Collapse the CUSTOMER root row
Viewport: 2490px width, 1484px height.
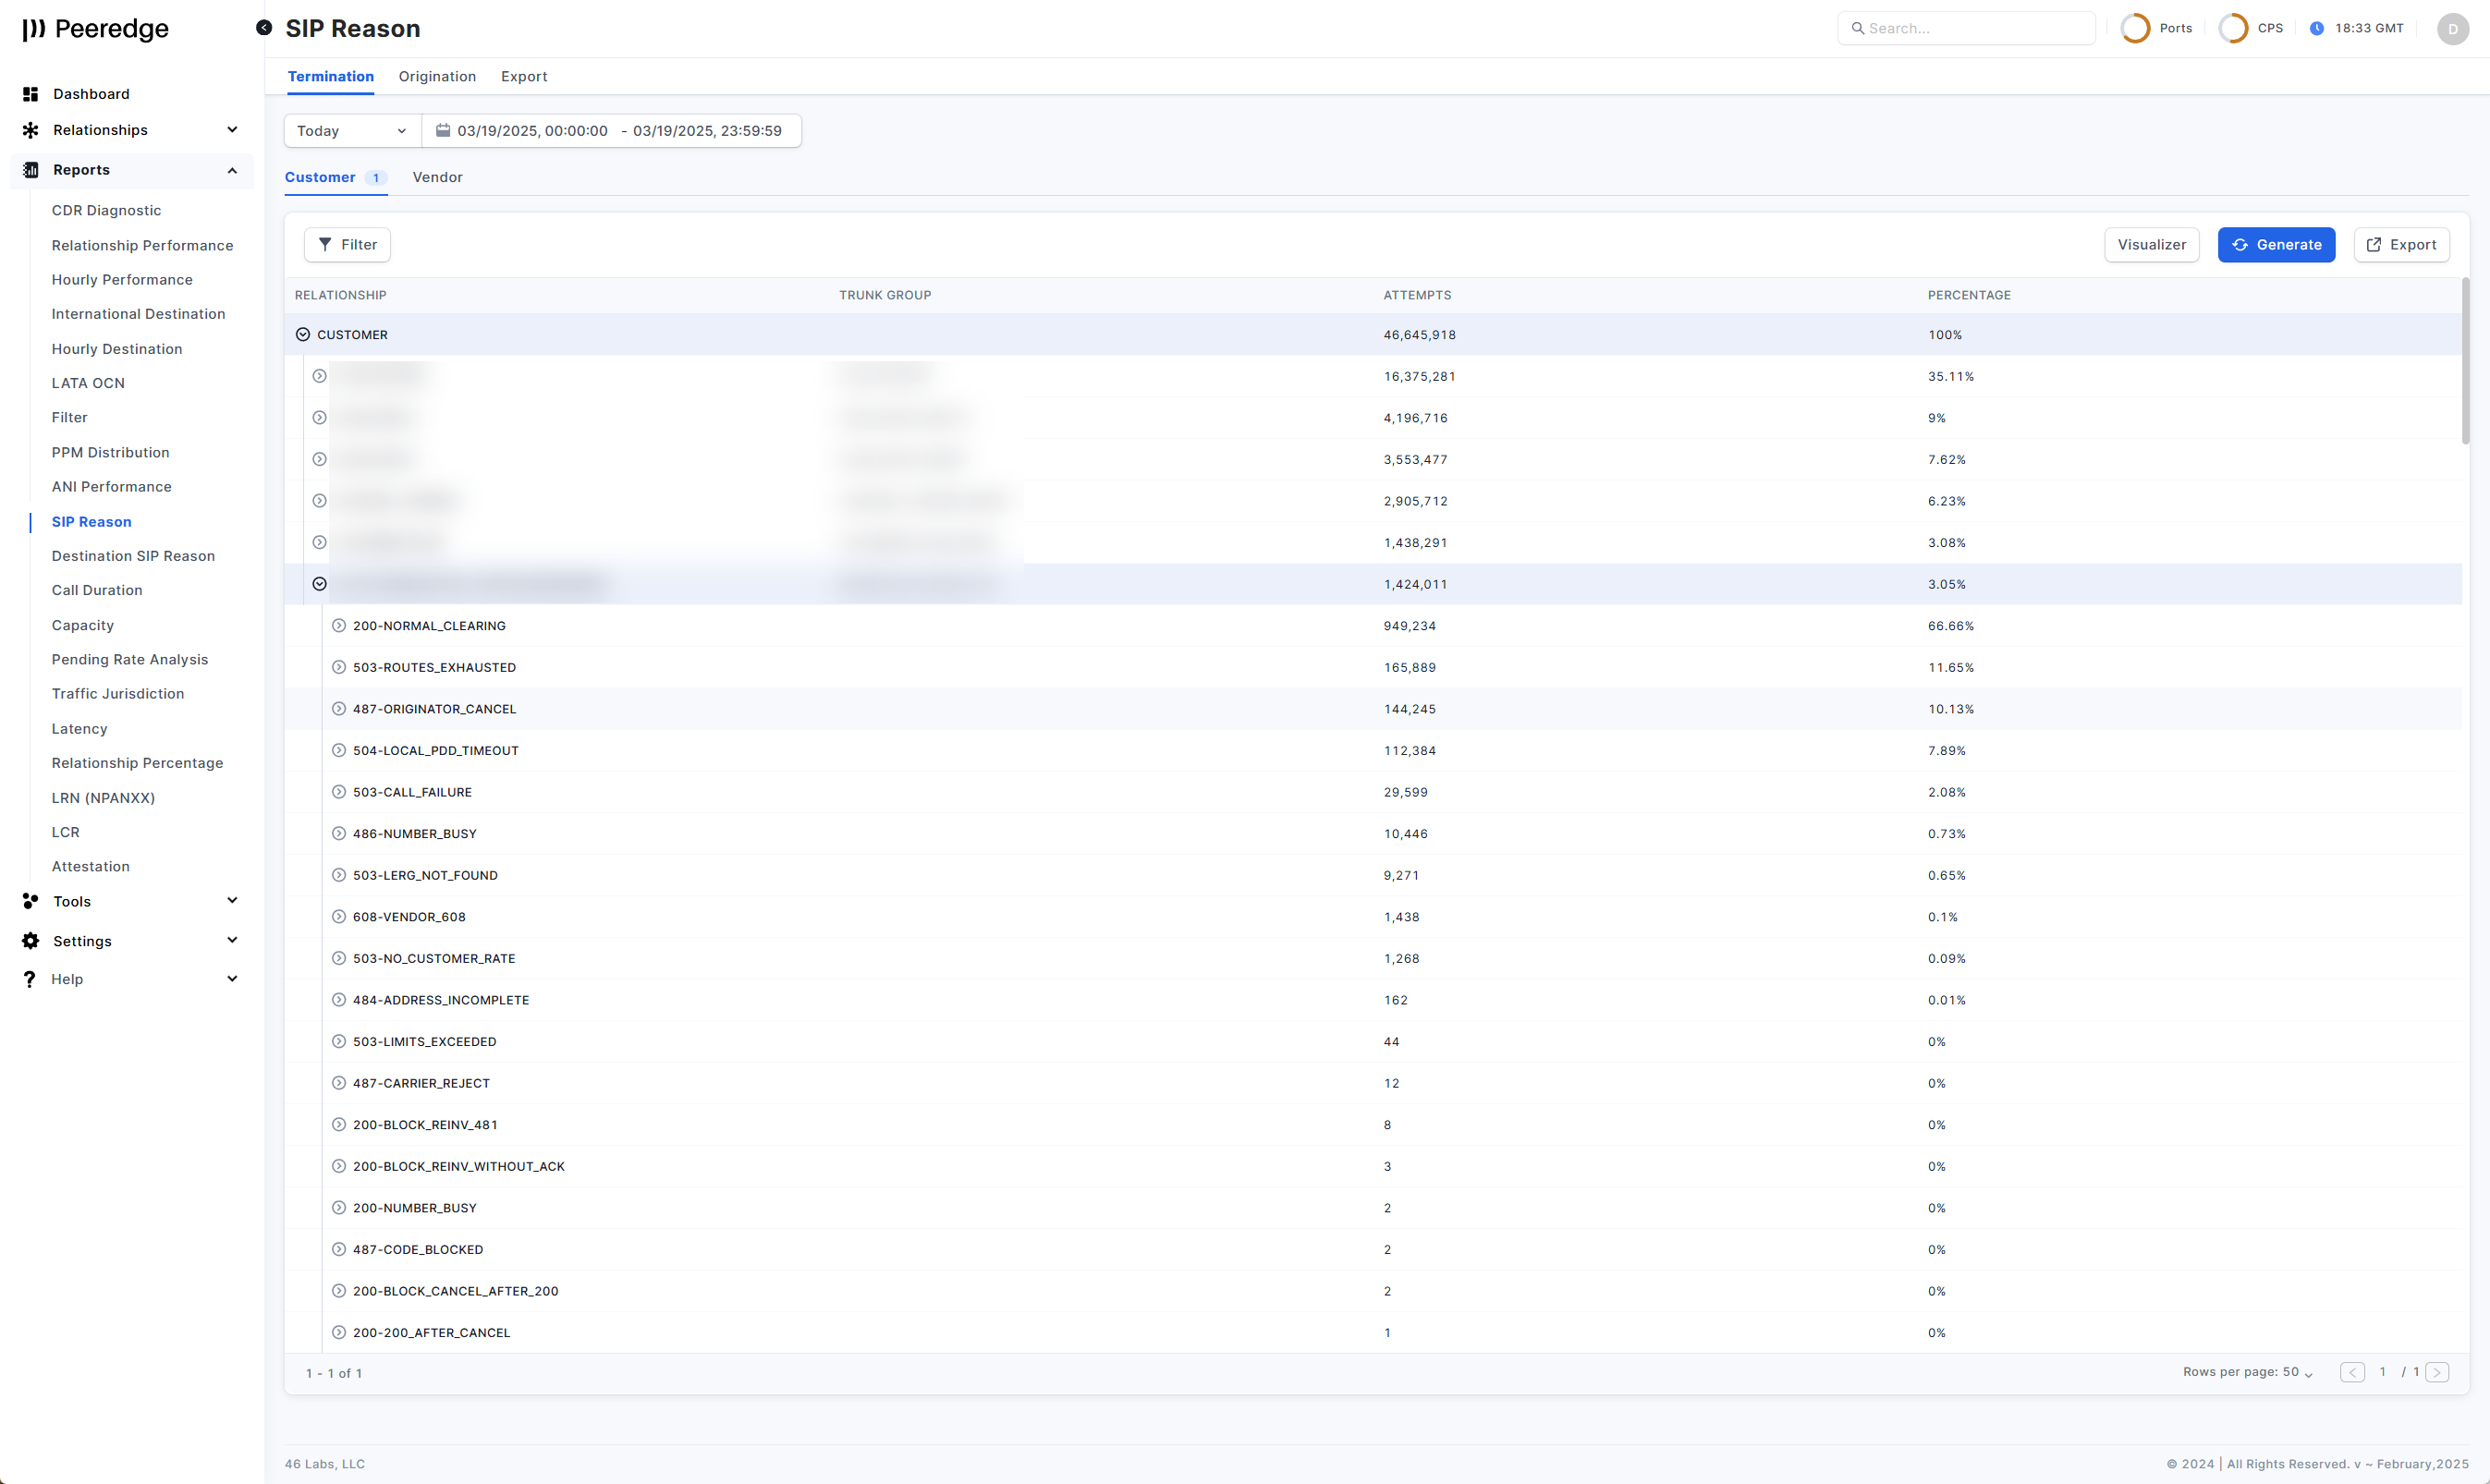[x=303, y=335]
